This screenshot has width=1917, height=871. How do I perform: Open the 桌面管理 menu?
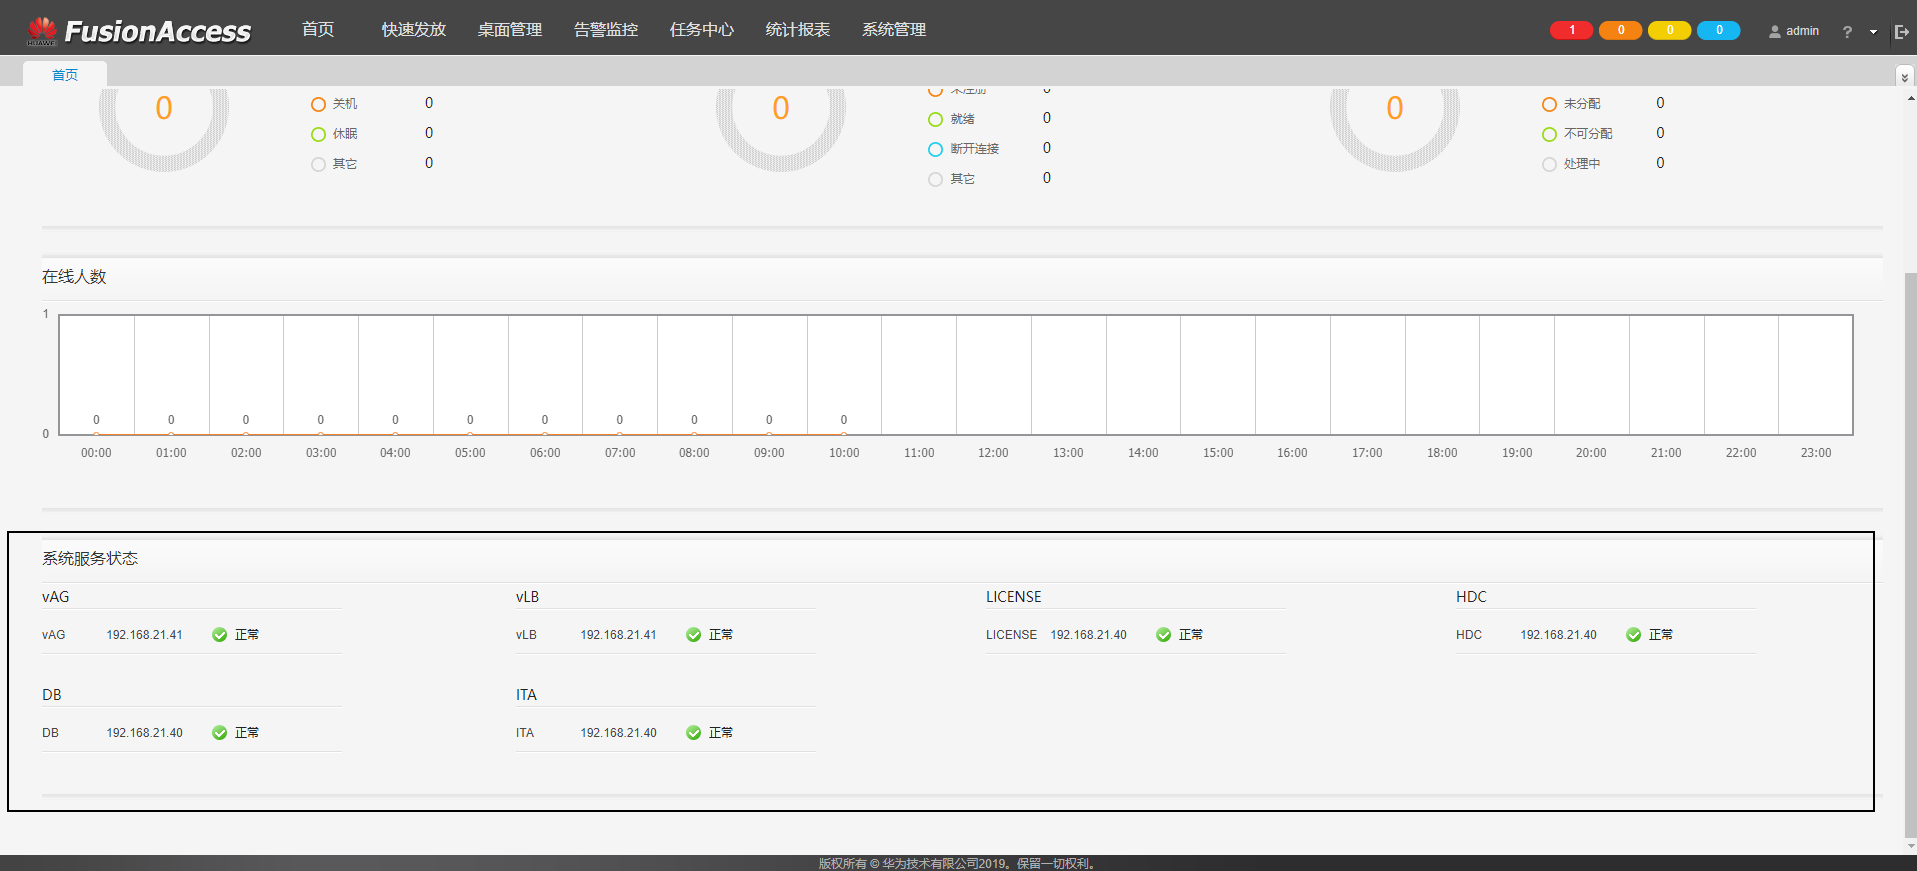tap(509, 30)
